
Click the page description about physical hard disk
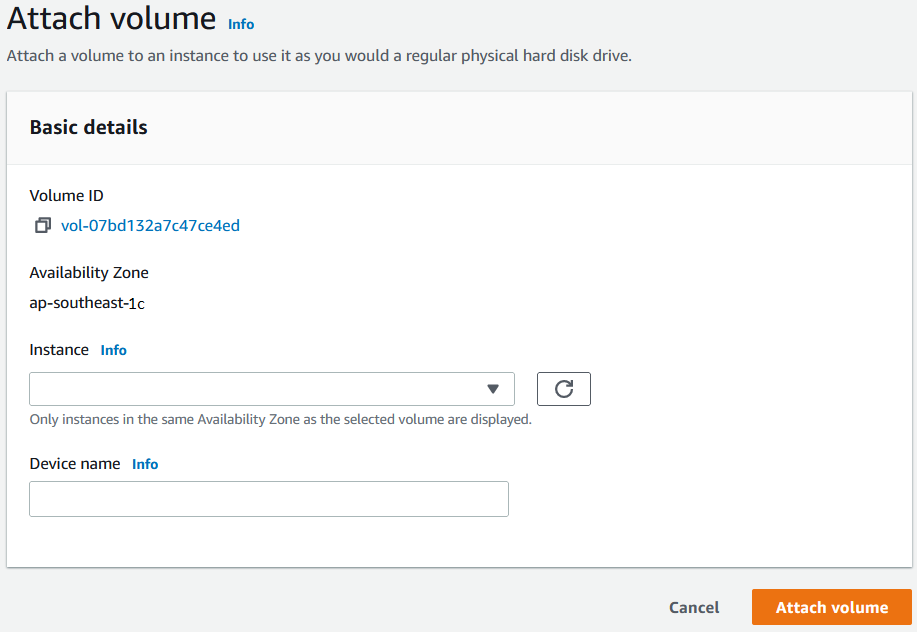point(319,56)
